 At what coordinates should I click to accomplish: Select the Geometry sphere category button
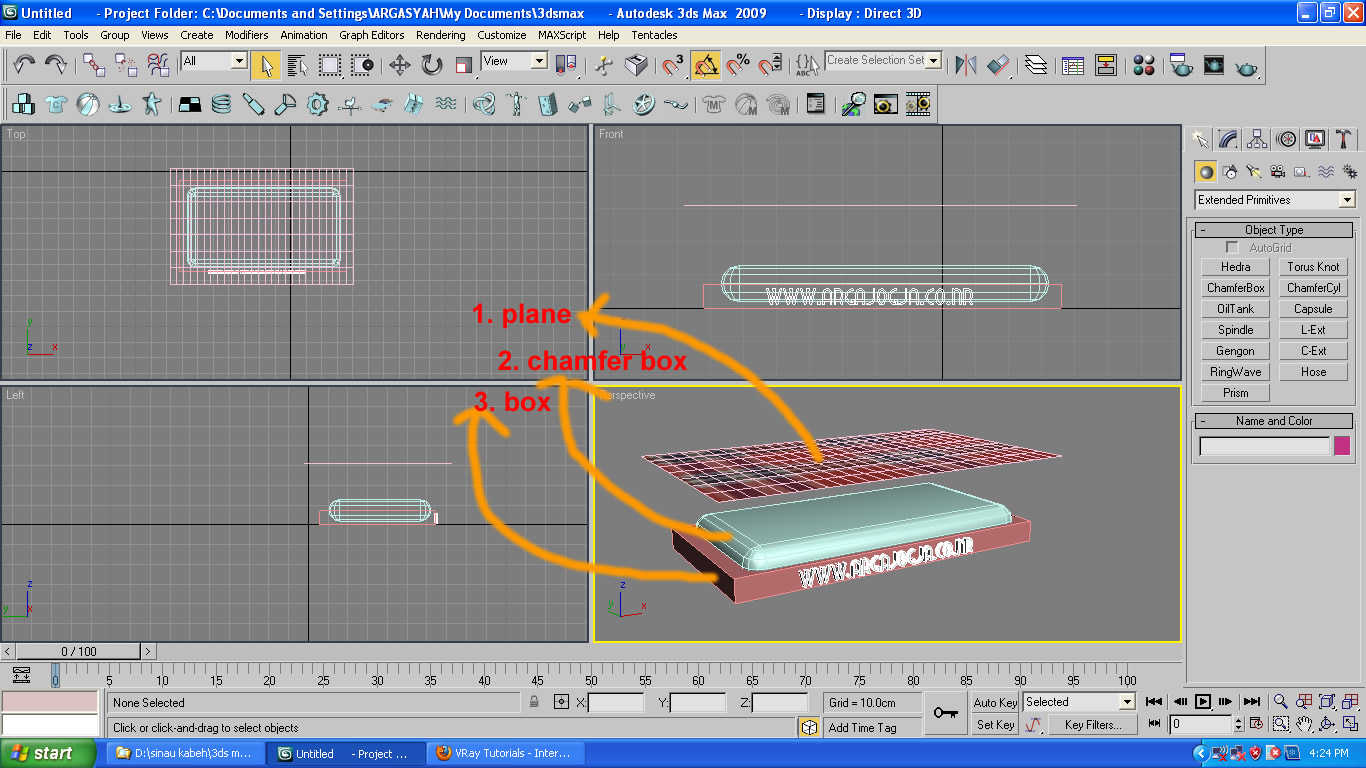coord(1206,172)
